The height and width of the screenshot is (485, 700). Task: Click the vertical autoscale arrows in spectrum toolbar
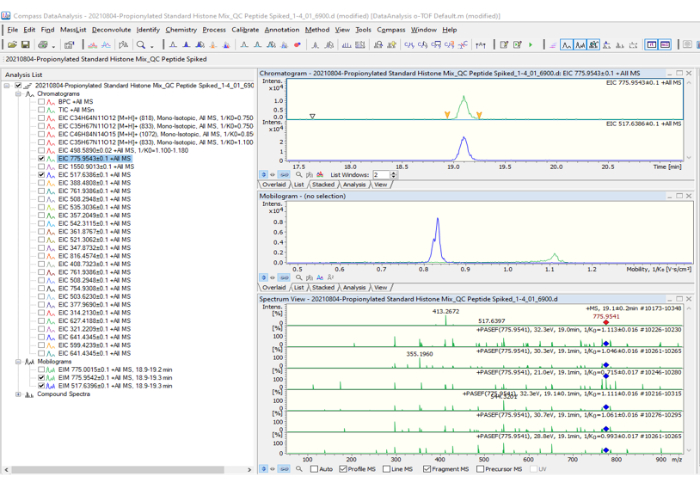click(x=264, y=469)
